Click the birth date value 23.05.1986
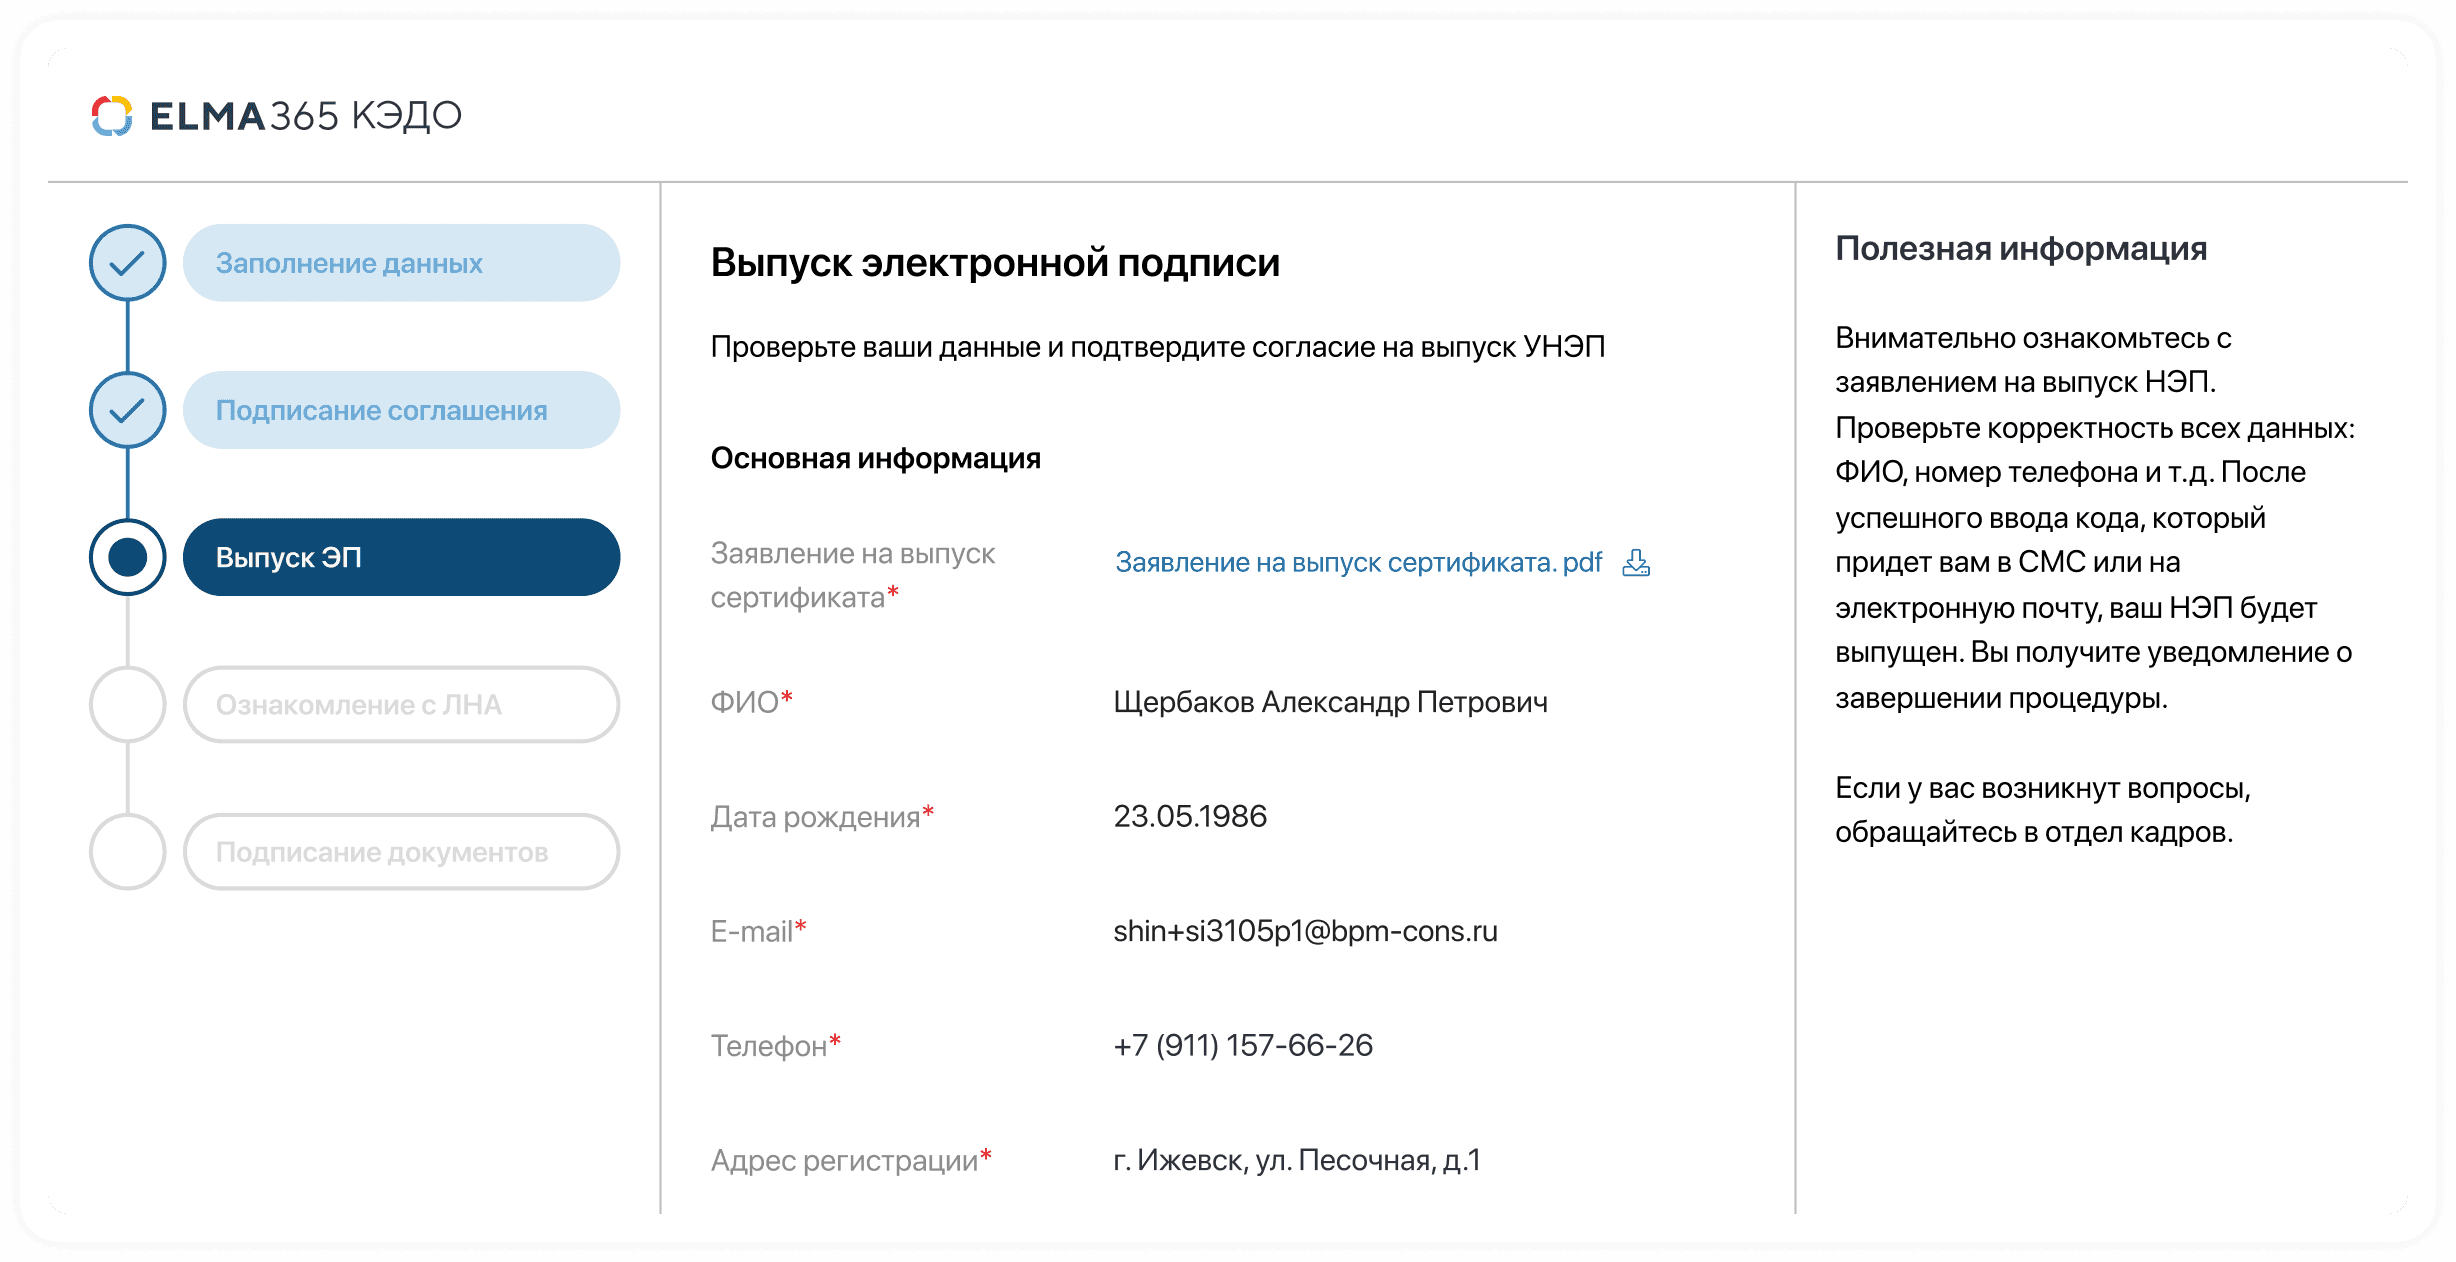Image resolution: width=2456 pixels, height=1262 pixels. click(1190, 816)
